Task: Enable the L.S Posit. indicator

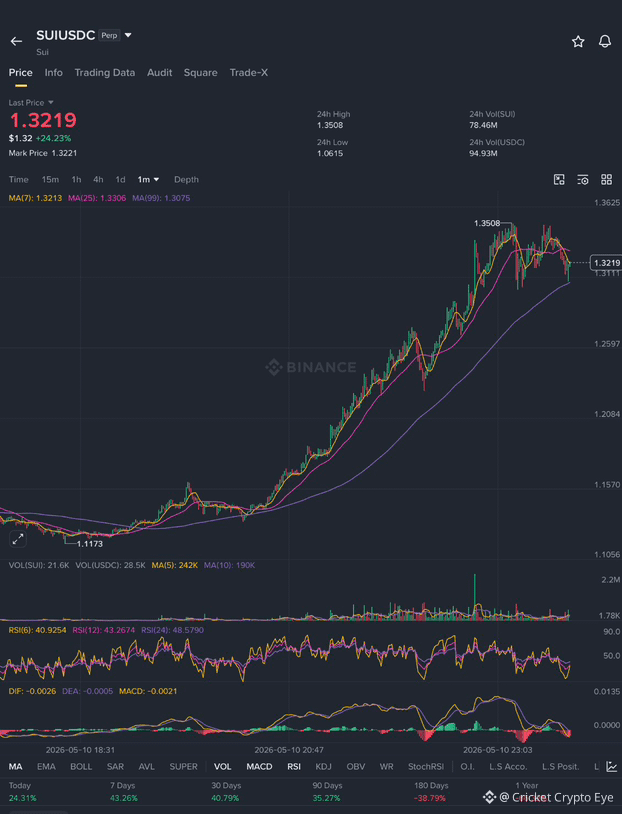Action: tap(560, 767)
